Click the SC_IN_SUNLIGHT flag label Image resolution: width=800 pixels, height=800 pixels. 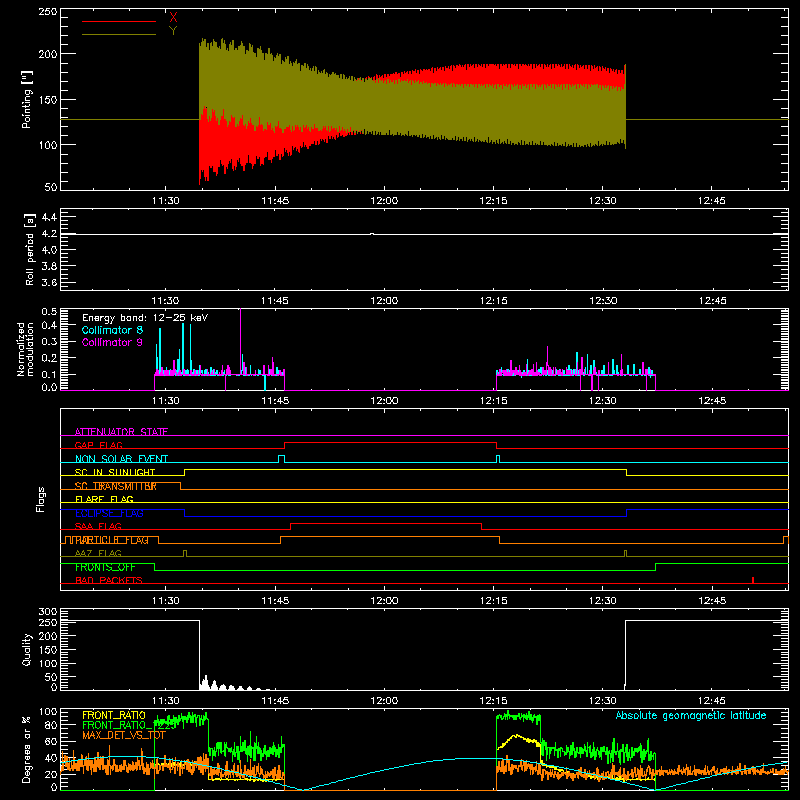pos(115,472)
